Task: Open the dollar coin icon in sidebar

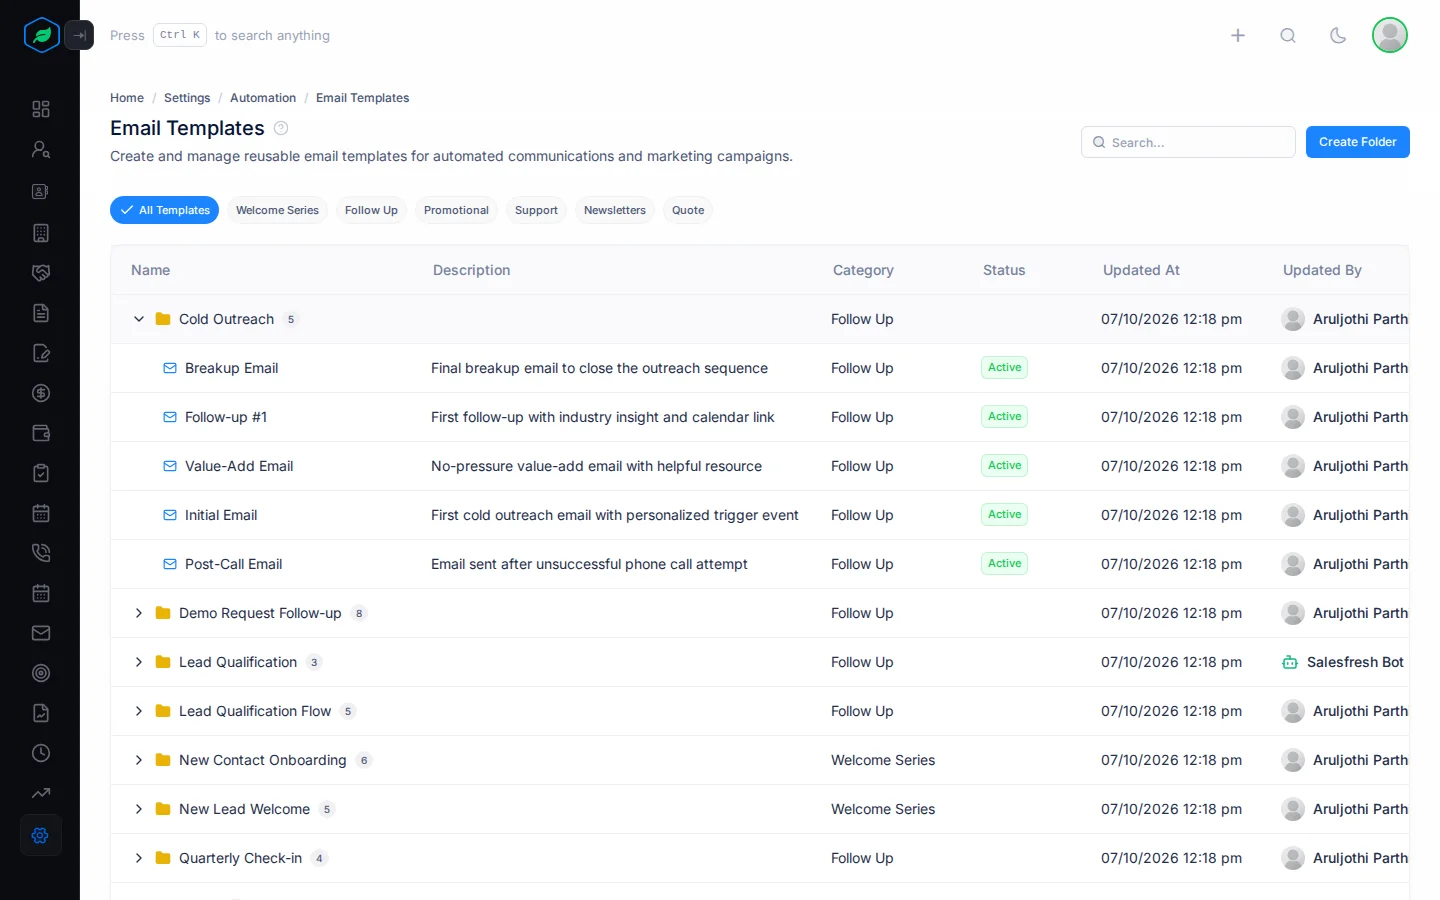Action: (41, 393)
